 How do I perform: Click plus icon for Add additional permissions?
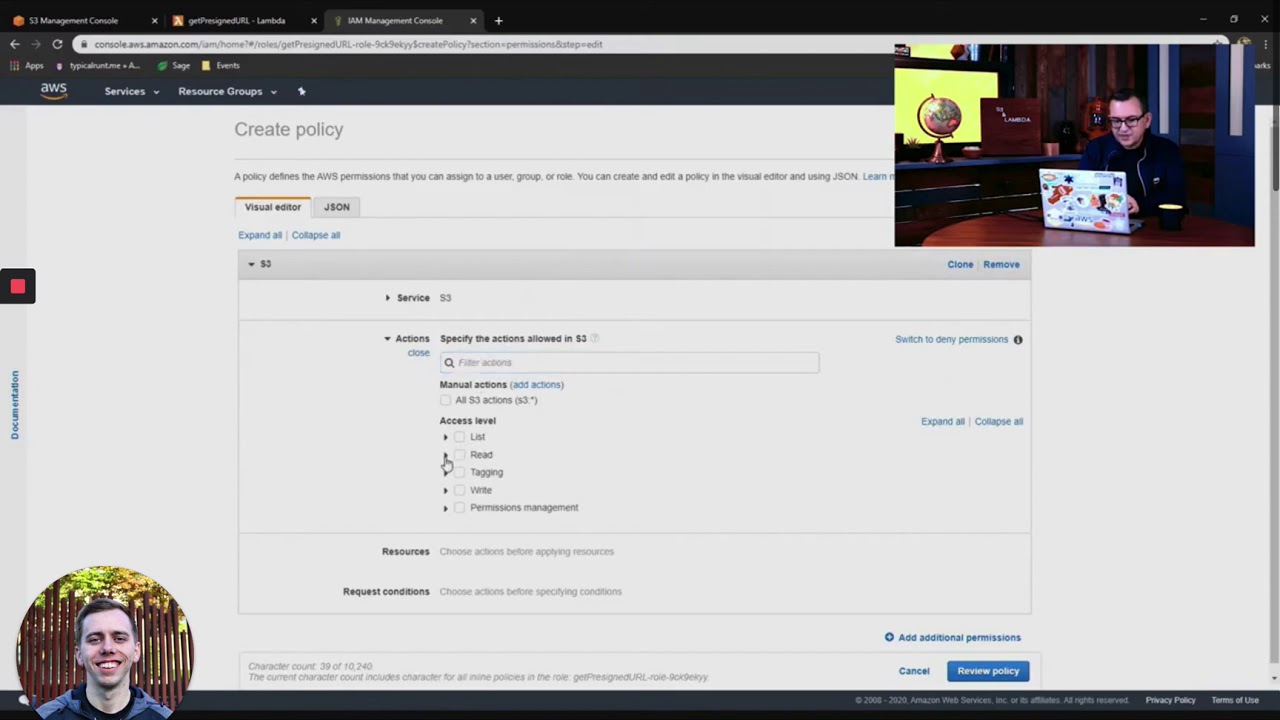pos(889,637)
